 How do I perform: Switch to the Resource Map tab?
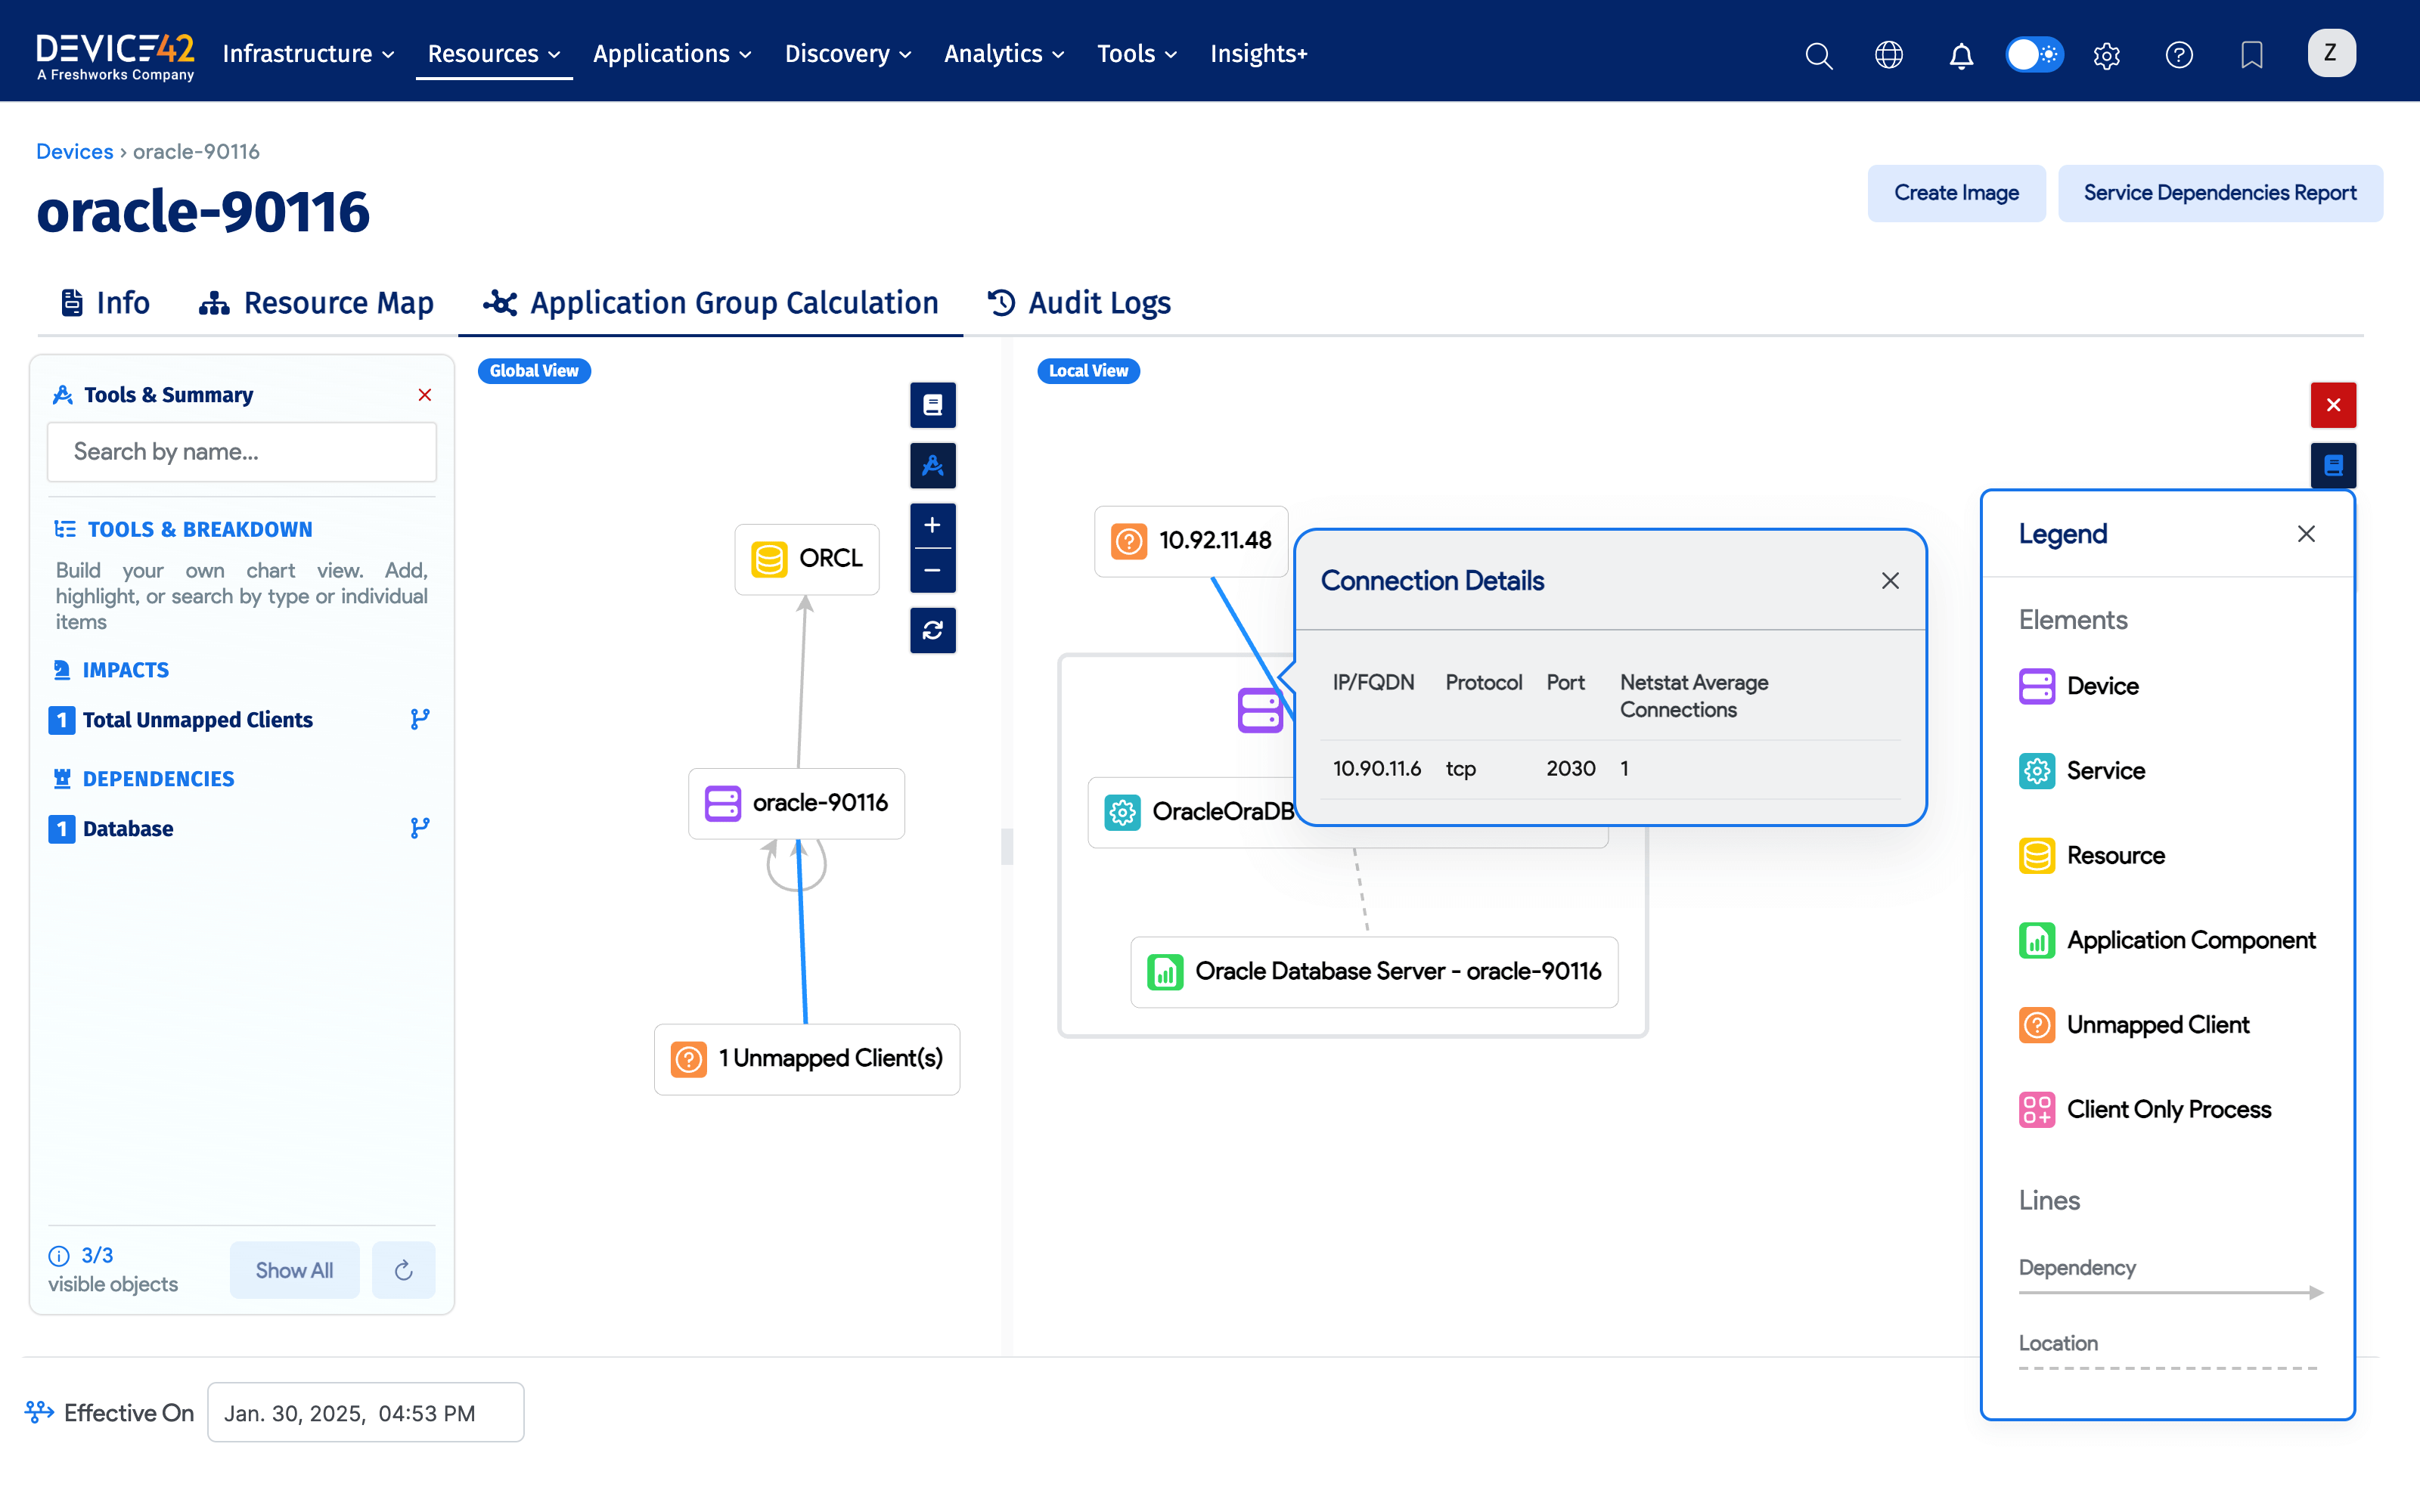(x=316, y=303)
